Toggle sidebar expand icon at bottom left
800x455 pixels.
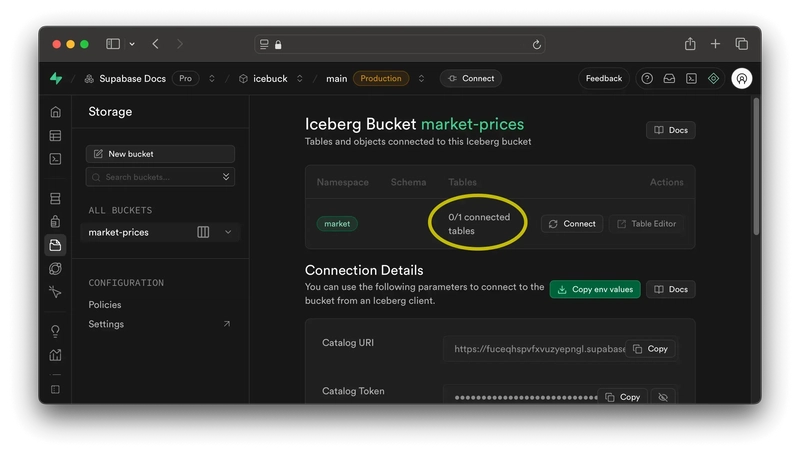56,390
